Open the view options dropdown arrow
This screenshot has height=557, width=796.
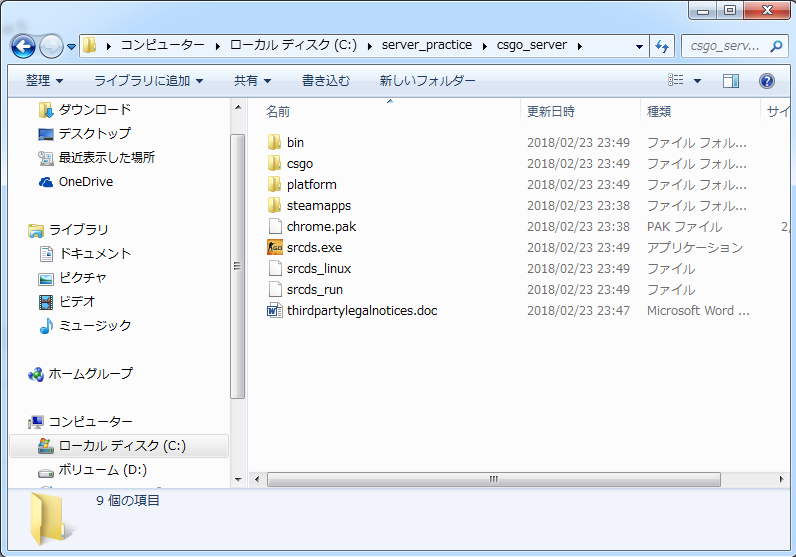[698, 81]
